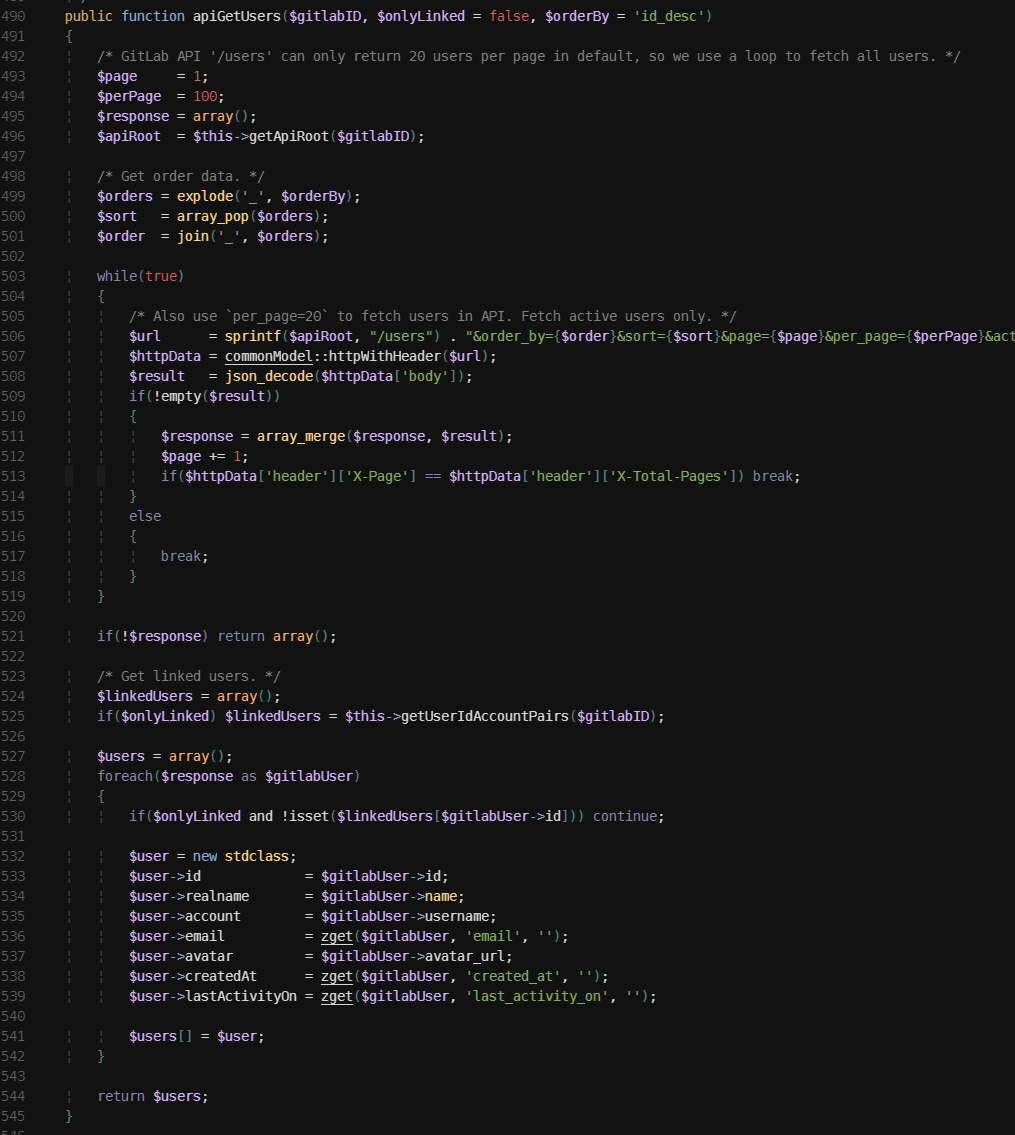The width and height of the screenshot is (1015, 1135).
Task: Click array_merge on line 511
Action: pos(300,436)
